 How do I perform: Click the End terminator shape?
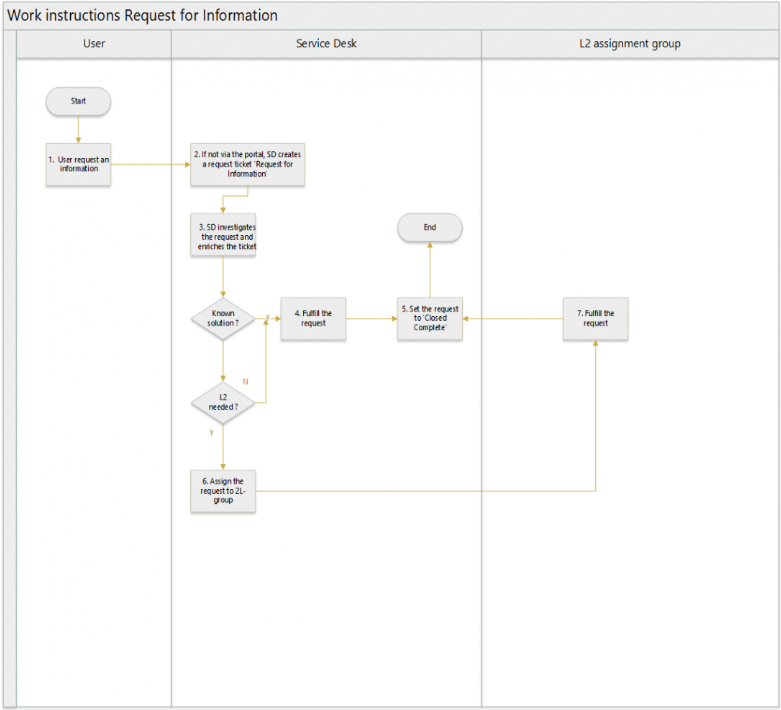(429, 228)
